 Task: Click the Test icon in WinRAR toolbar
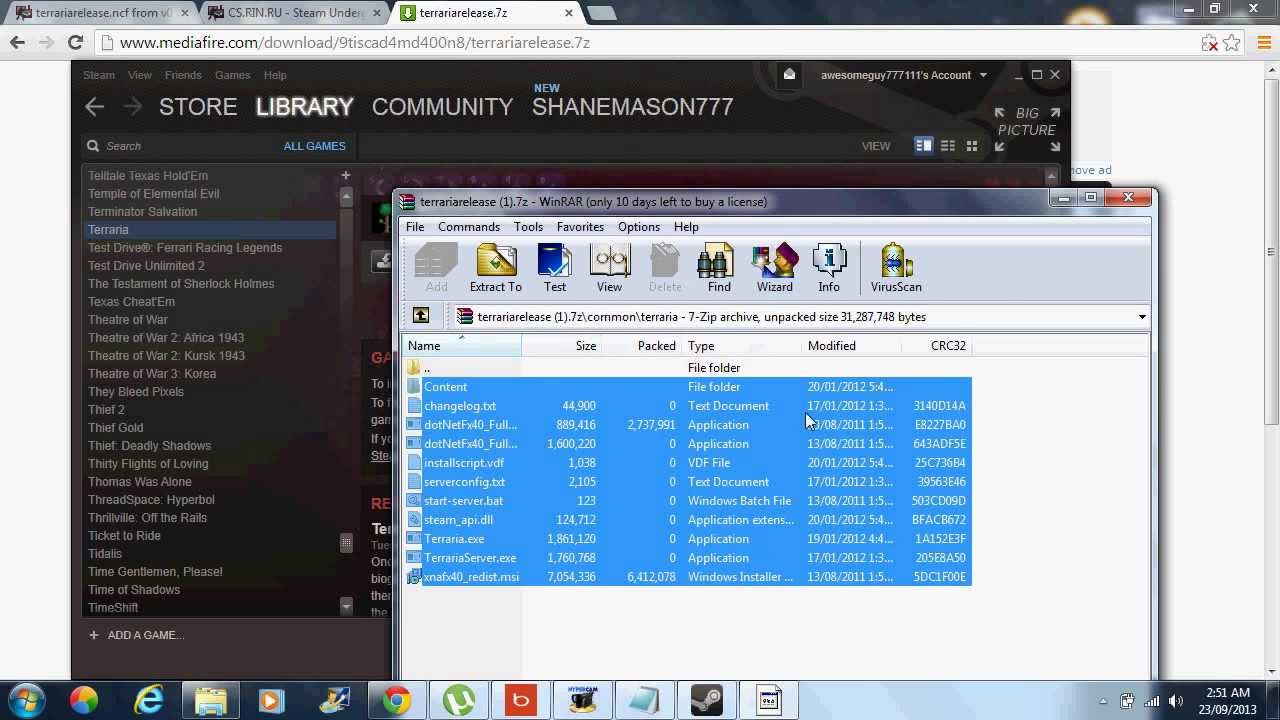(x=555, y=268)
